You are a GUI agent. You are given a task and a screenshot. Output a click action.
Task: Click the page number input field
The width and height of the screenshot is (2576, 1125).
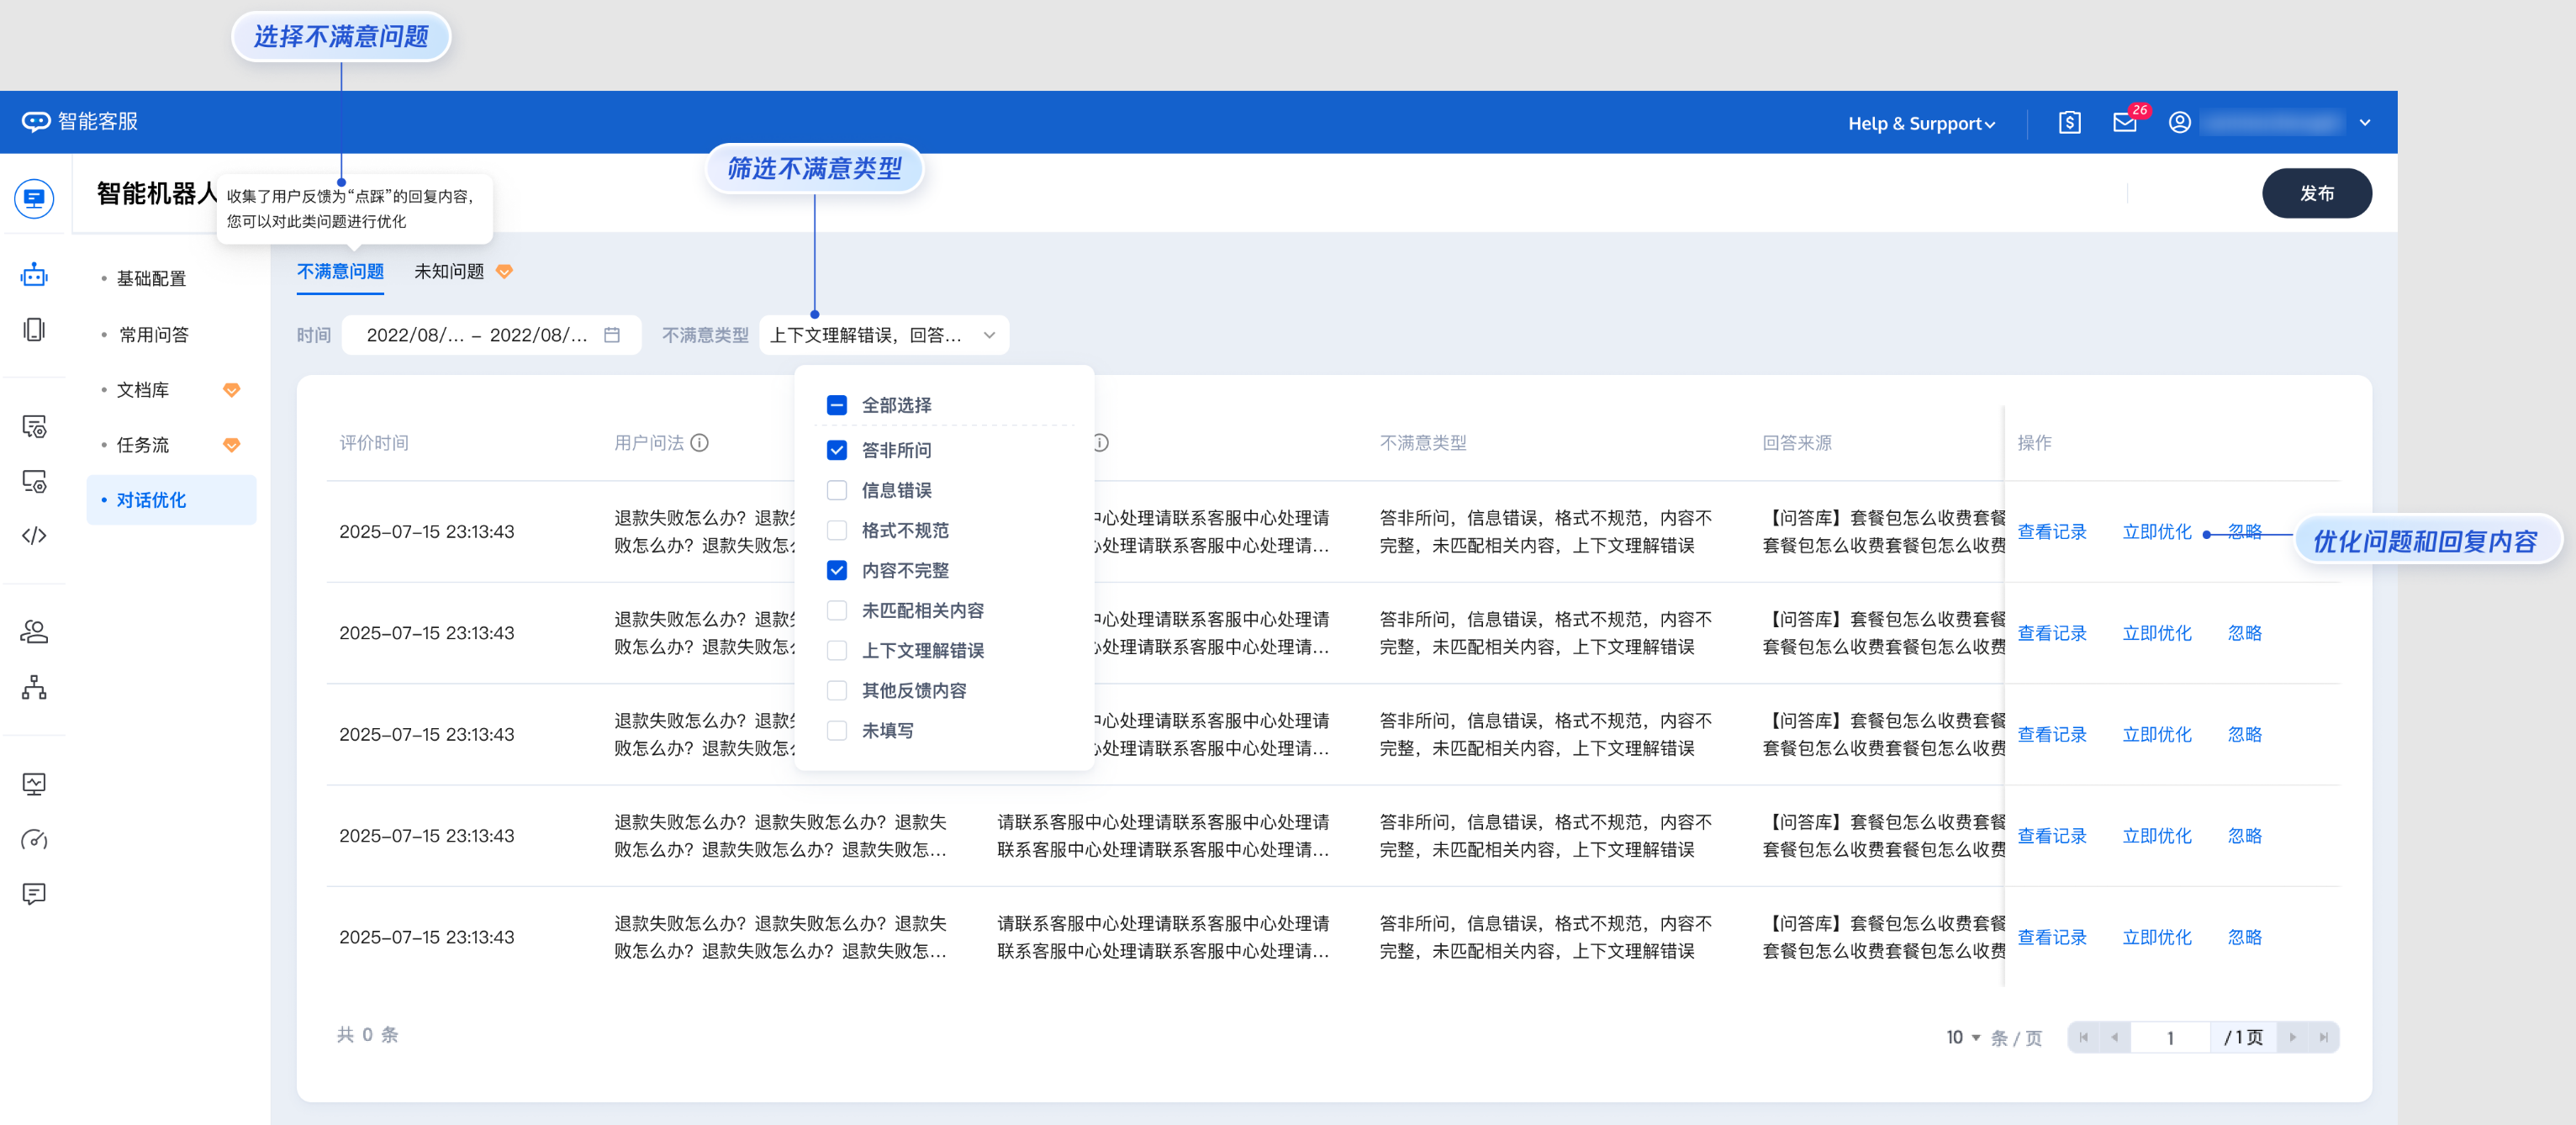[2169, 1037]
